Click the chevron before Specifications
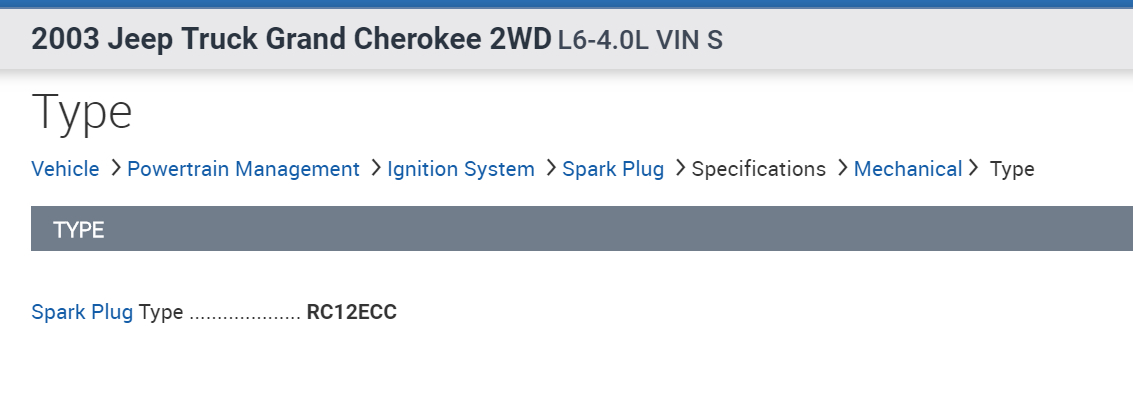Image resolution: width=1133 pixels, height=403 pixels. point(680,169)
